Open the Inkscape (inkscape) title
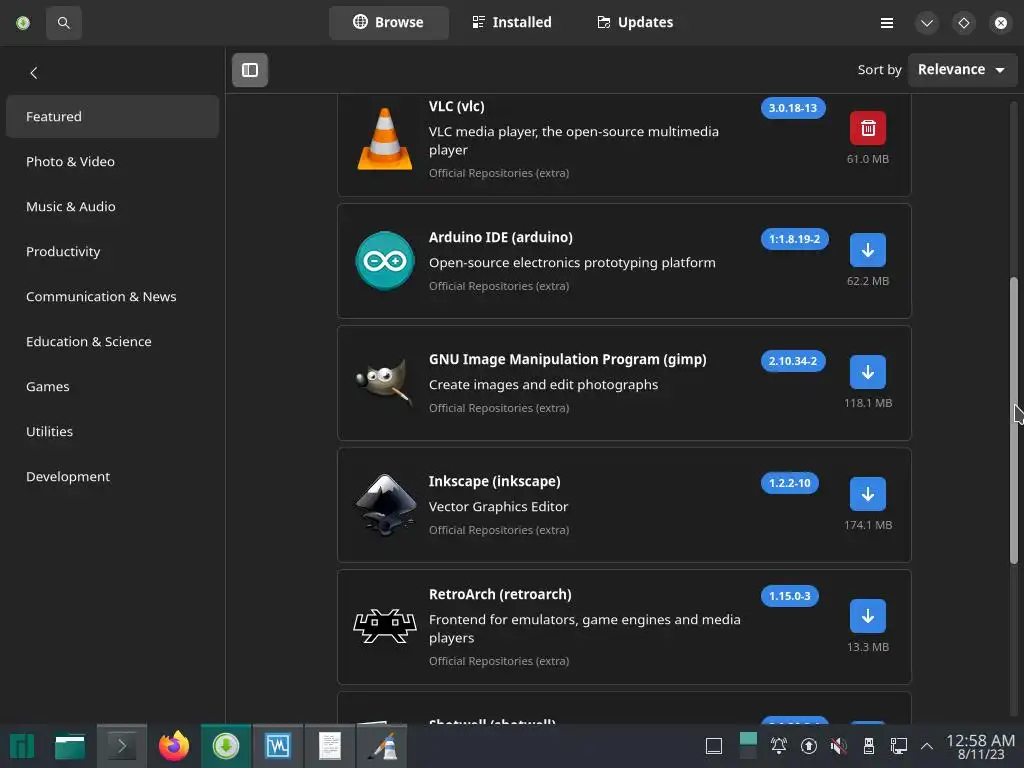 pos(494,481)
